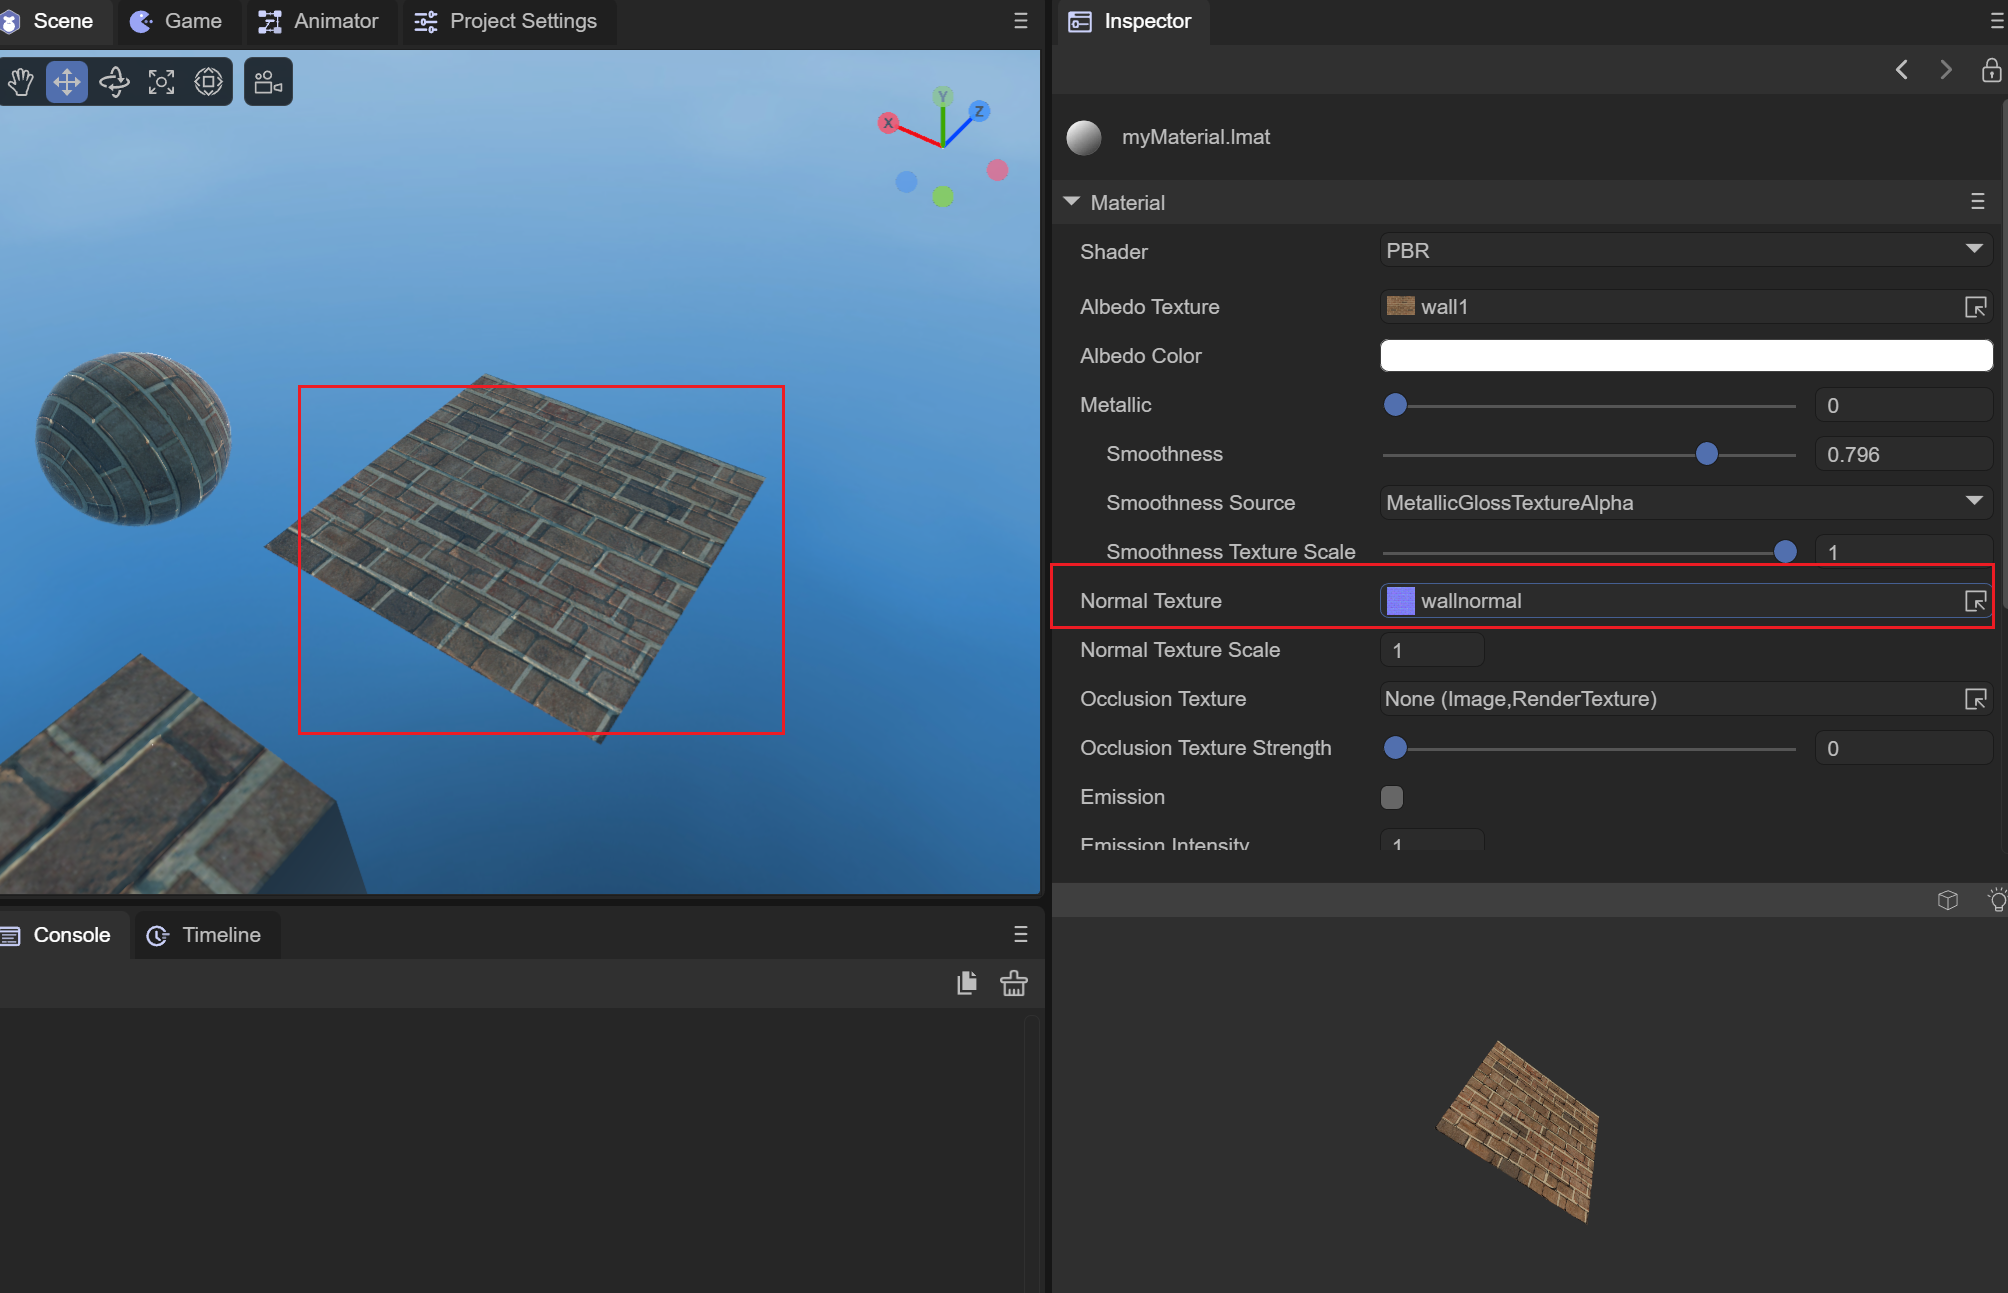Go back in Inspector history
Screen dimensions: 2008x1293
tap(1902, 70)
